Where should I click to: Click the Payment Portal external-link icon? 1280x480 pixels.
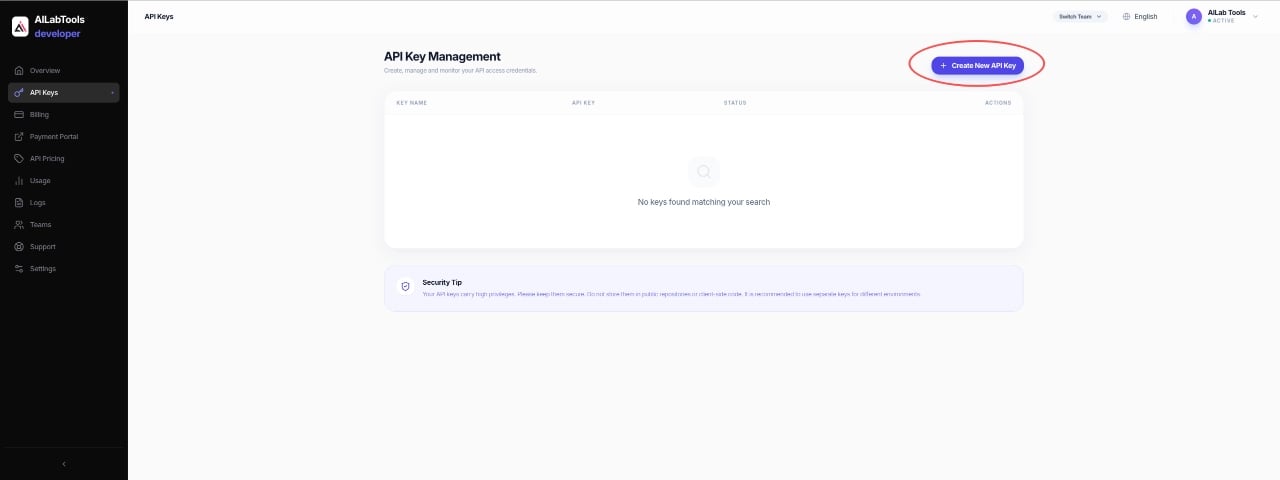point(19,137)
